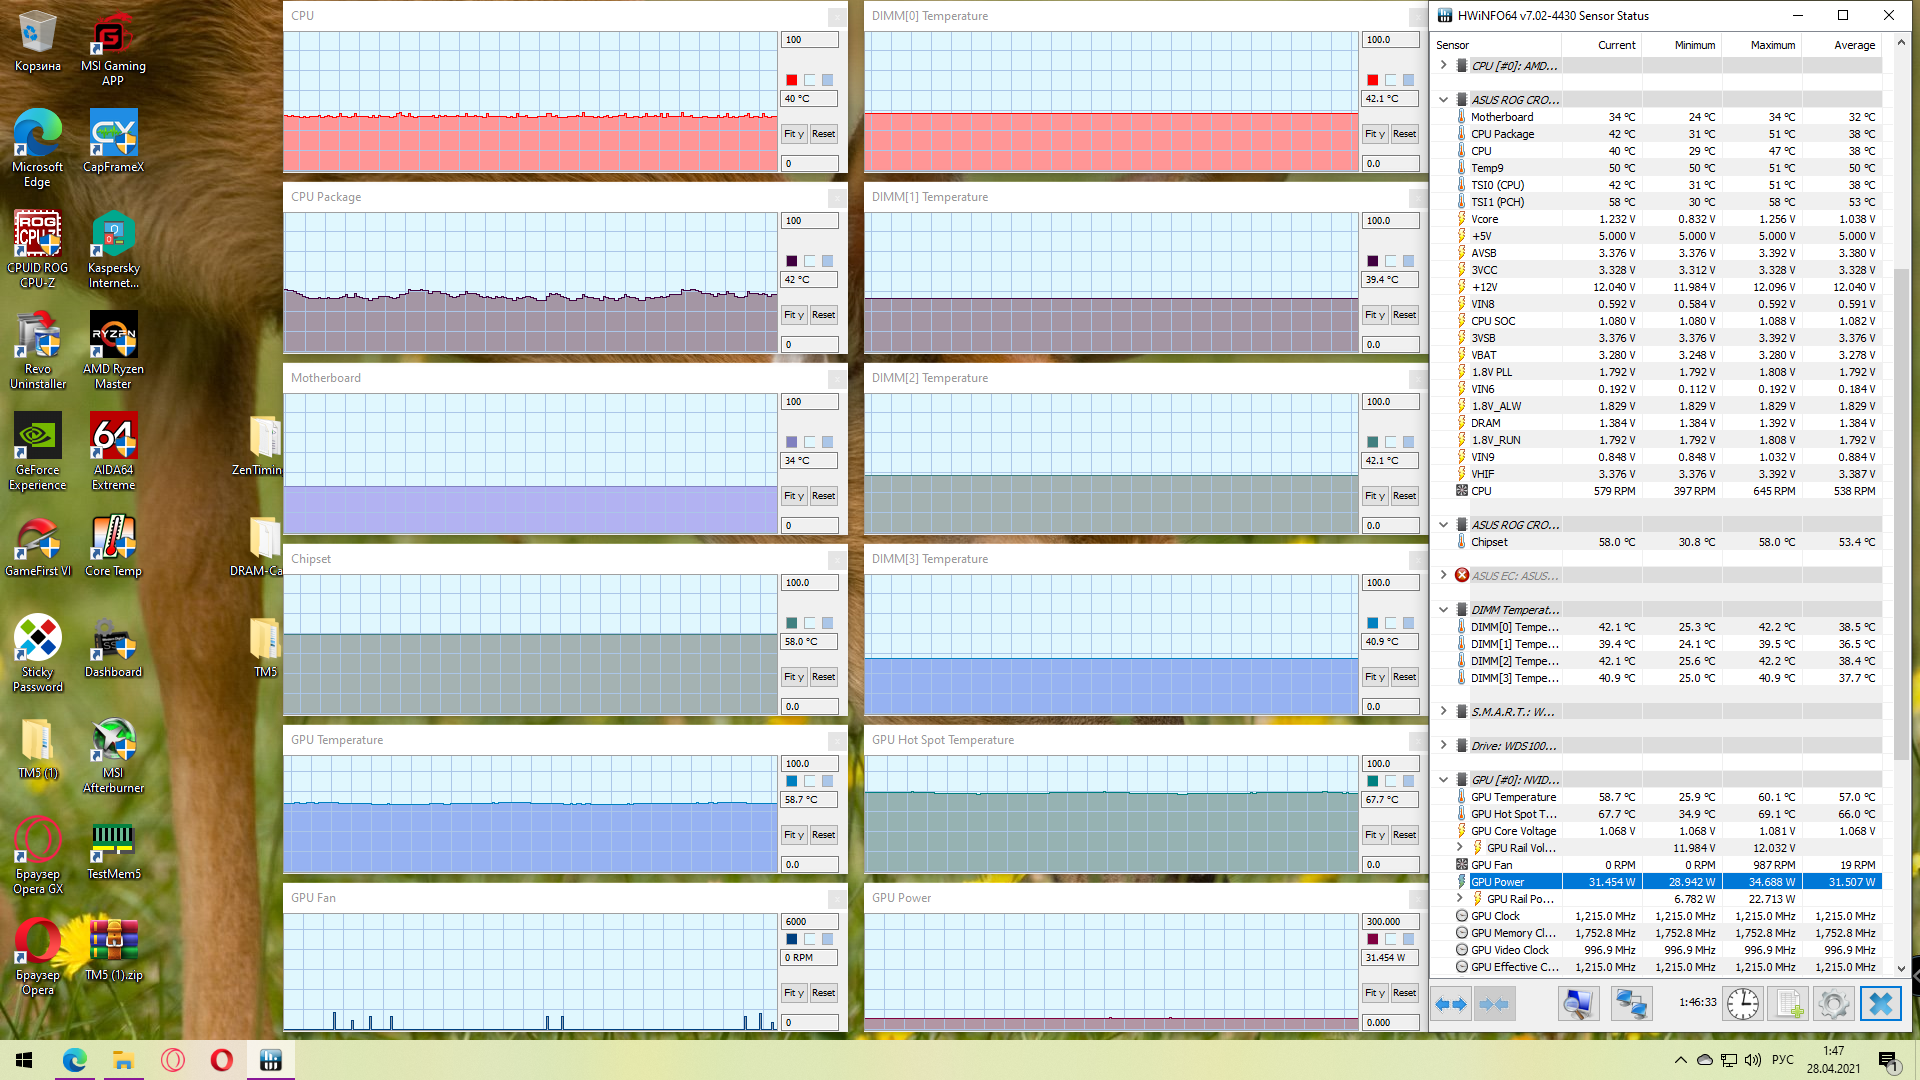Expand the S.M.A.R.T. sensor group
Screen dimensions: 1920x1080
point(1443,711)
